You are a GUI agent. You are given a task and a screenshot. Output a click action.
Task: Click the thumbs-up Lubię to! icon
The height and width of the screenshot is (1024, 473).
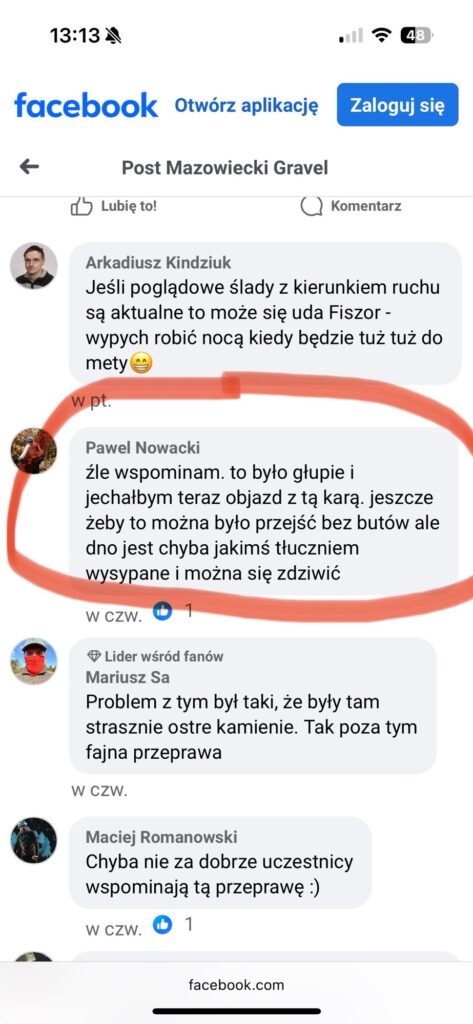point(81,206)
